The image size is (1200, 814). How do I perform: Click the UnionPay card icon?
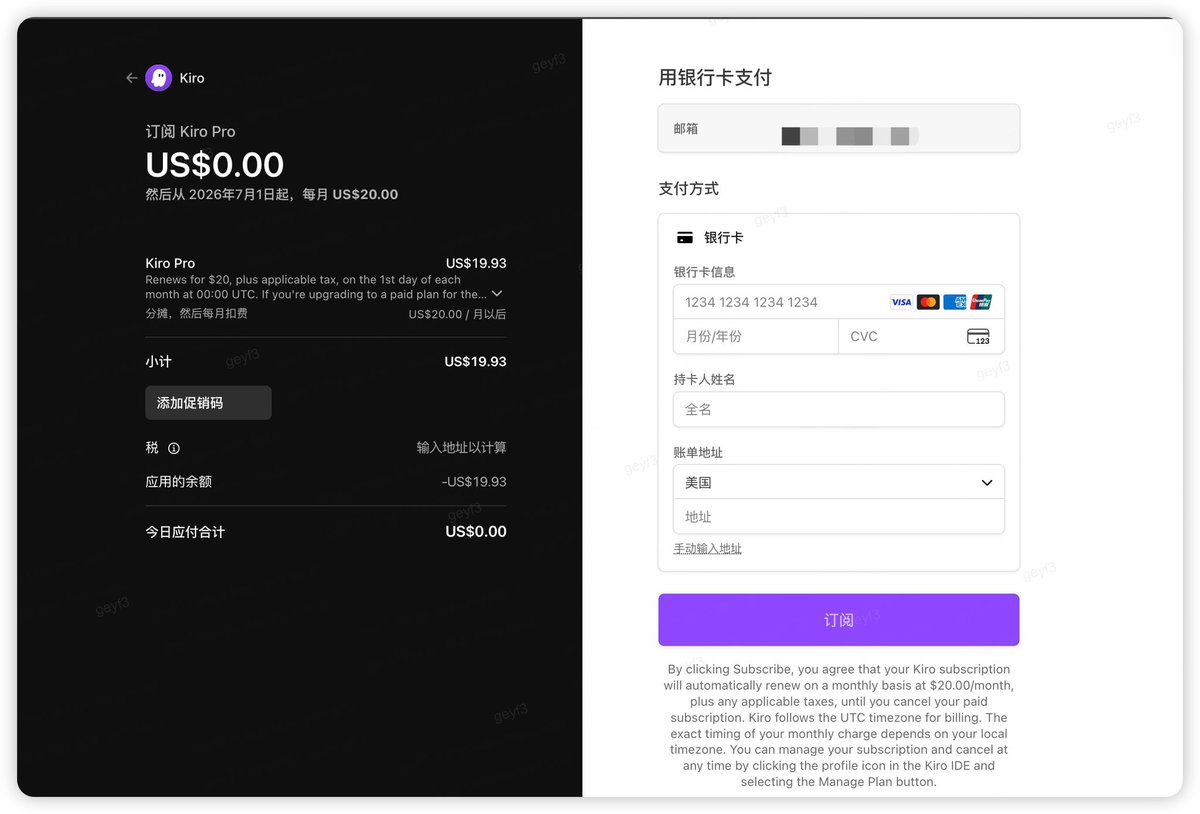[981, 302]
